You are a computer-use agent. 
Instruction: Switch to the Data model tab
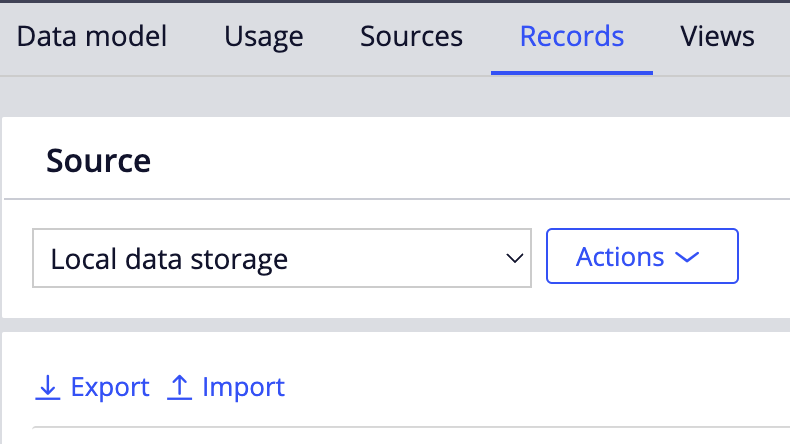(x=92, y=36)
